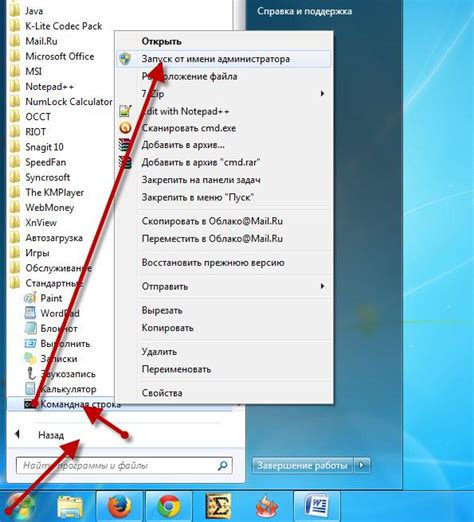
Task: Go back with the Назад link
Action: pos(51,435)
